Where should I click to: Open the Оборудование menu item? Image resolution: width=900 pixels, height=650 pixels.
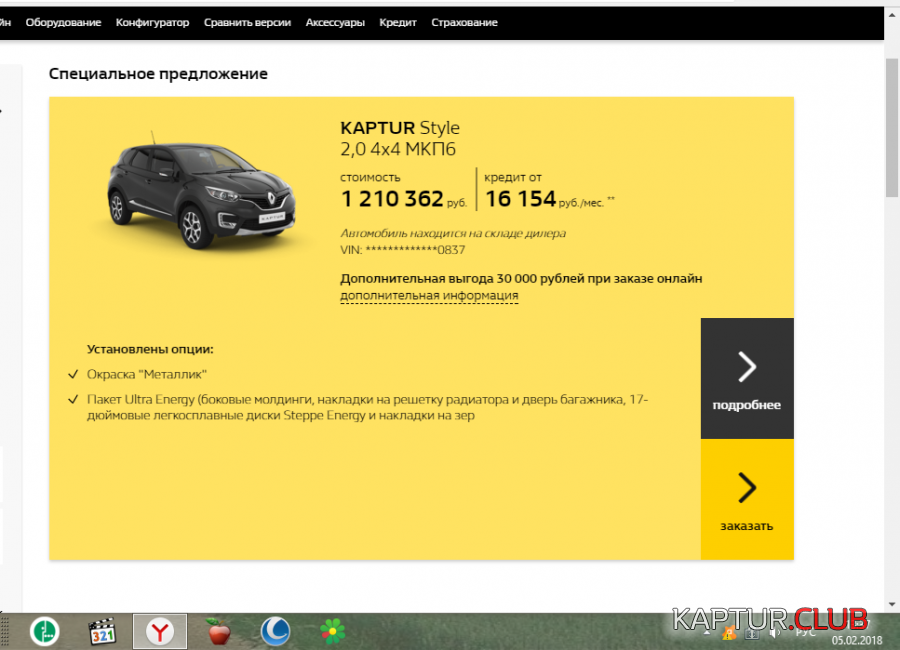pos(63,22)
